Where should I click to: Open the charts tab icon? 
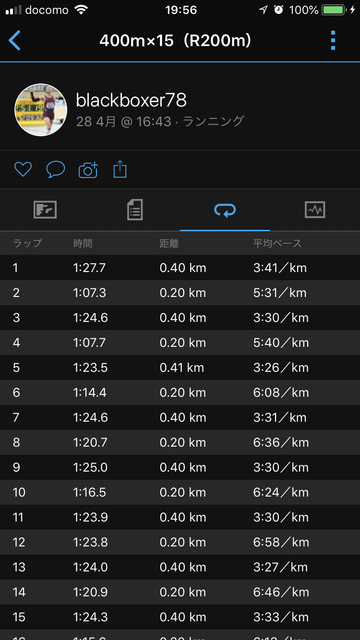click(315, 210)
